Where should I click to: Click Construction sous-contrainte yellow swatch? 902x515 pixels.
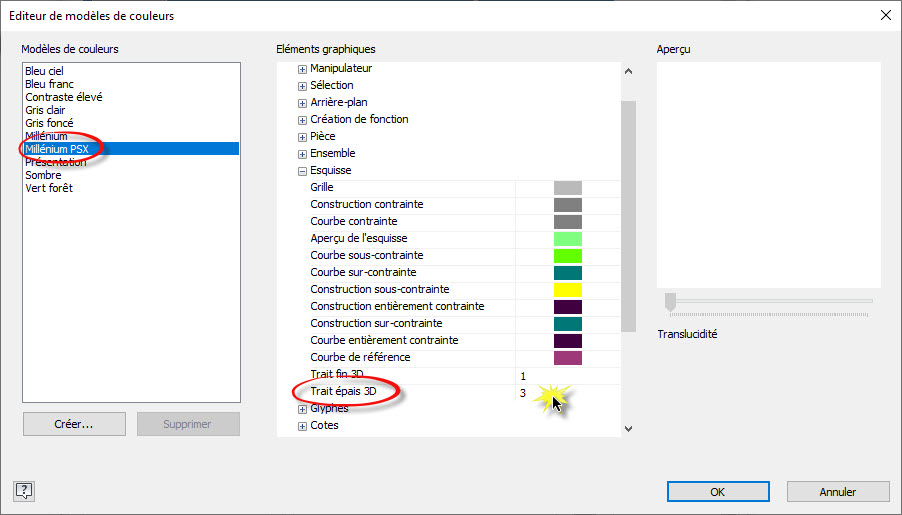point(567,290)
